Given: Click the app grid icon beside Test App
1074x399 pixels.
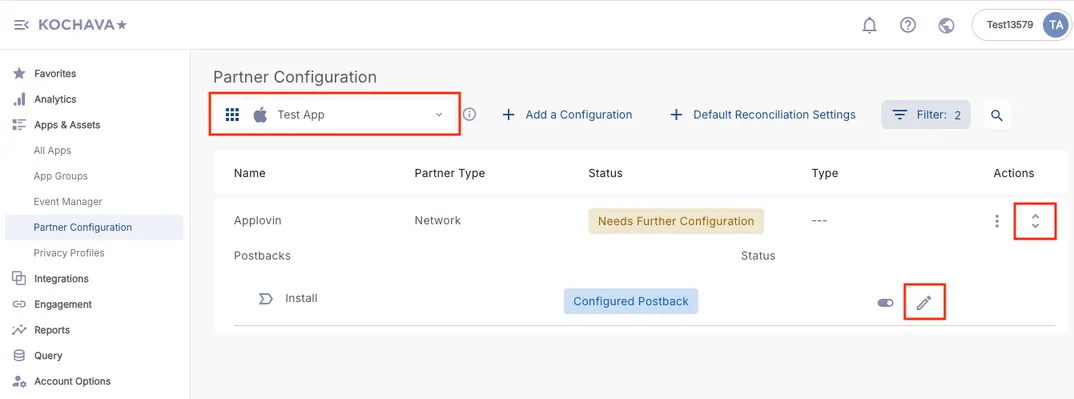Looking at the screenshot, I should (232, 114).
